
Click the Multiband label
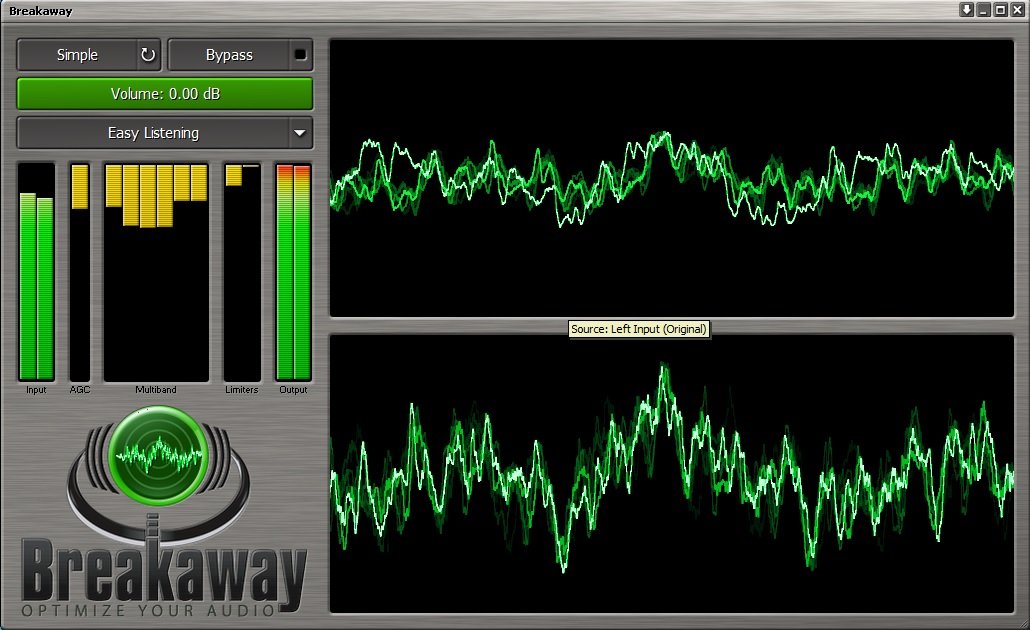coord(156,390)
